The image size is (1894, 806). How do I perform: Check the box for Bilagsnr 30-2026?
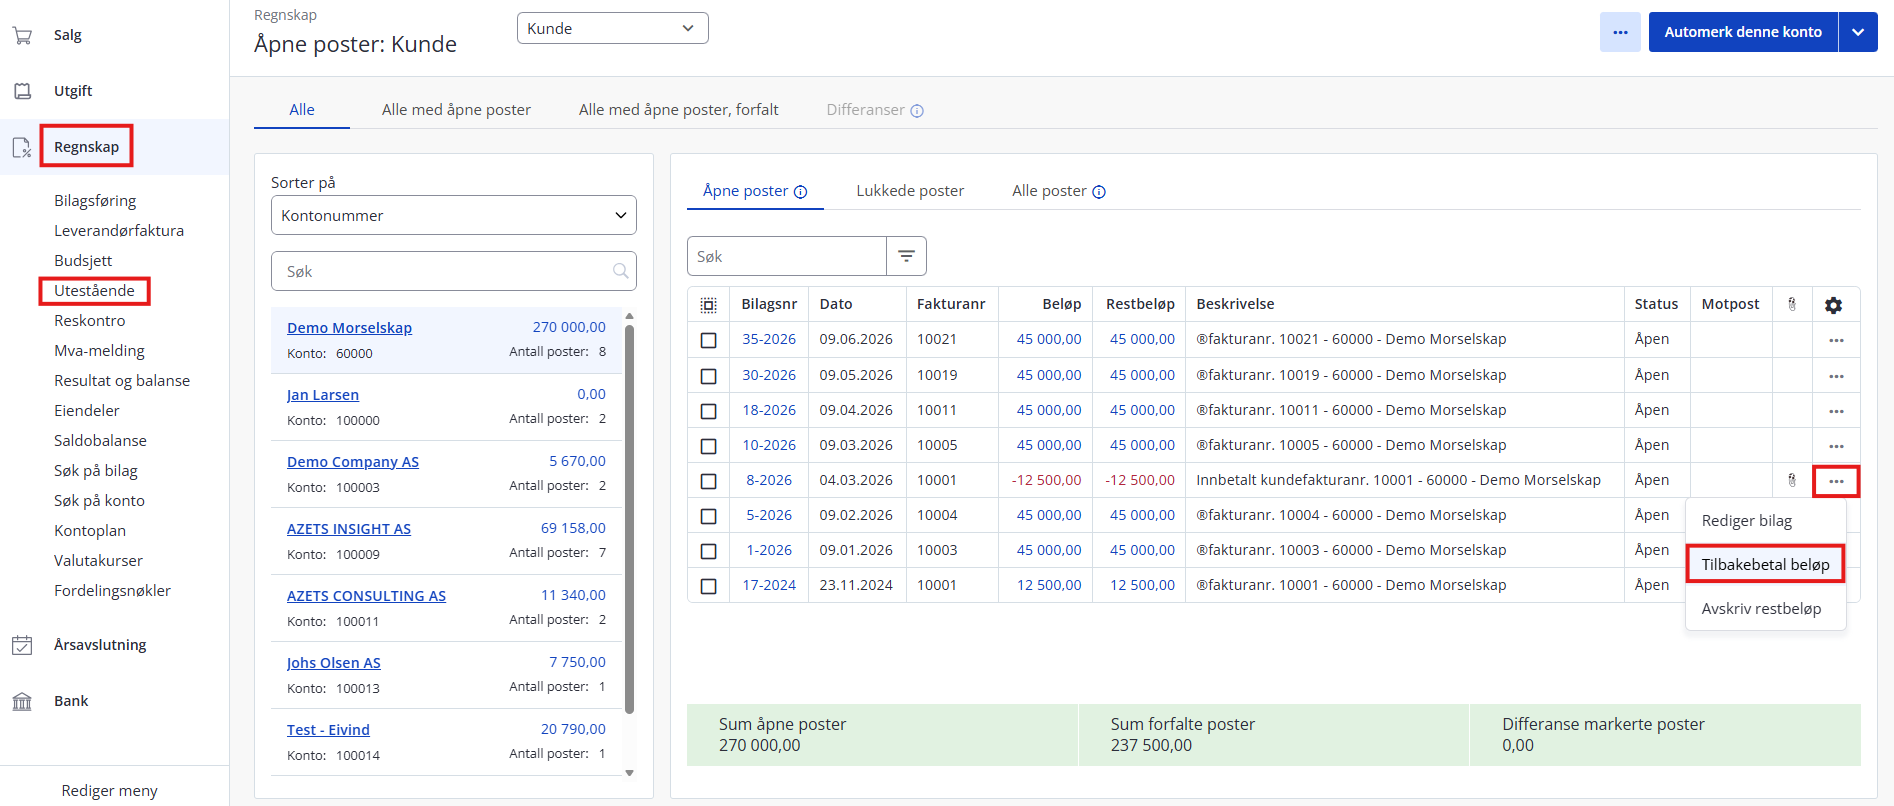pos(708,376)
